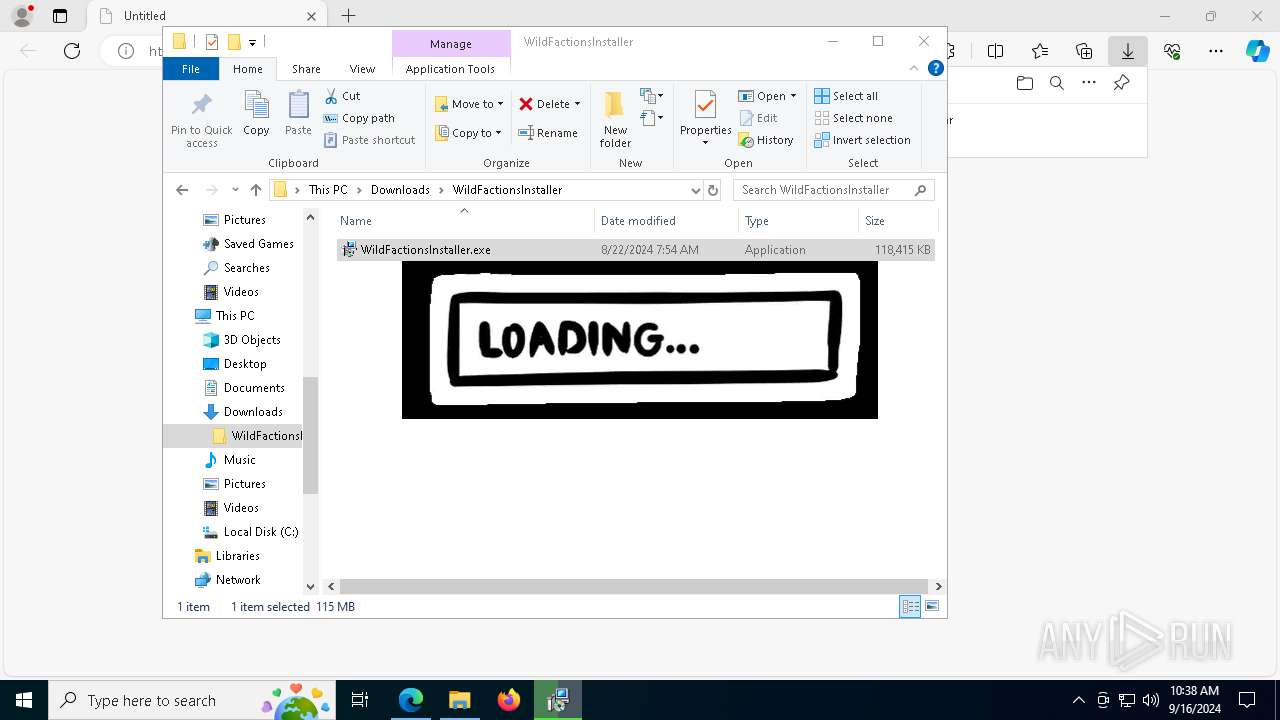Go up one folder level
The width and height of the screenshot is (1280, 720).
point(256,190)
